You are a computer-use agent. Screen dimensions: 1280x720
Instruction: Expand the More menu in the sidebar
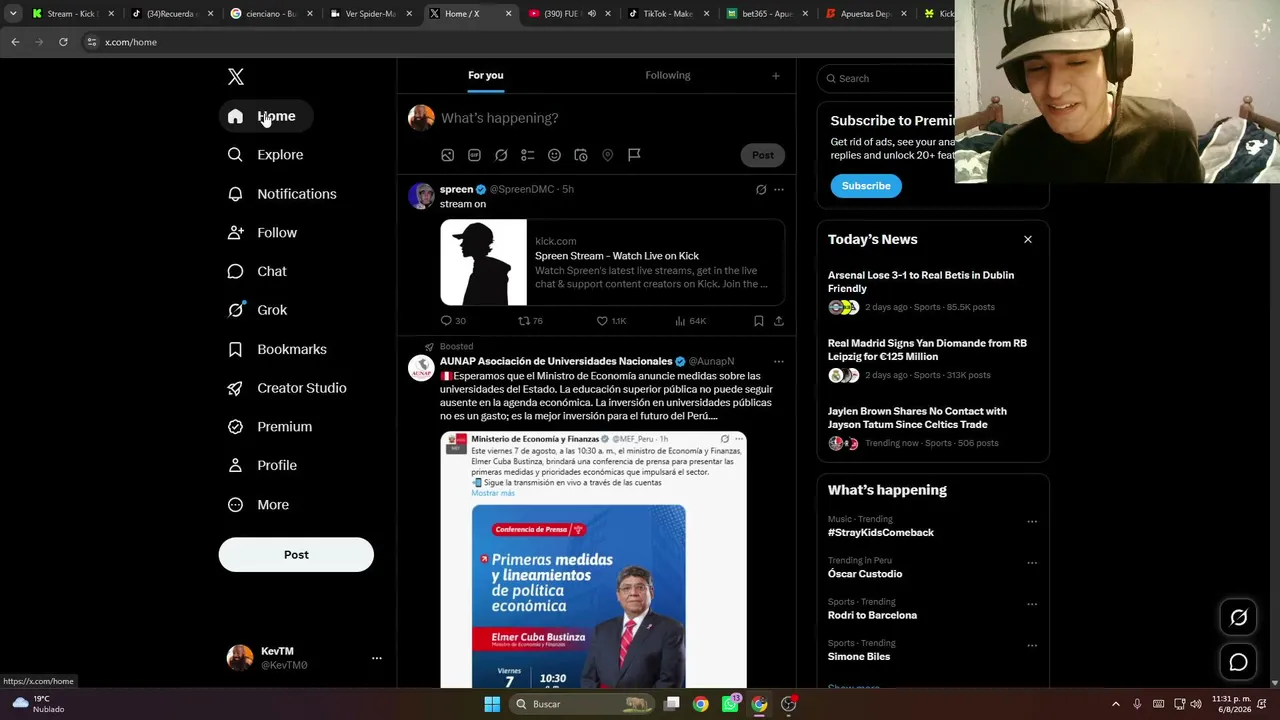258,505
